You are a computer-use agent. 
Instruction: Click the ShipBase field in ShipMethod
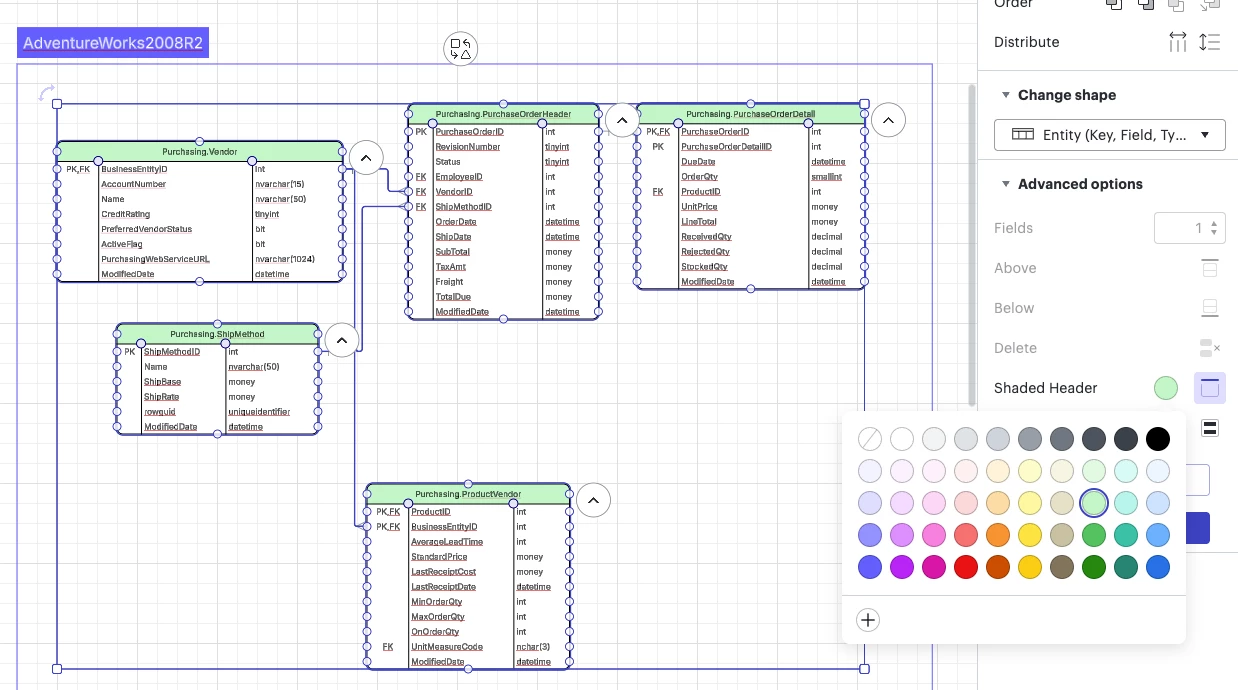tap(163, 382)
